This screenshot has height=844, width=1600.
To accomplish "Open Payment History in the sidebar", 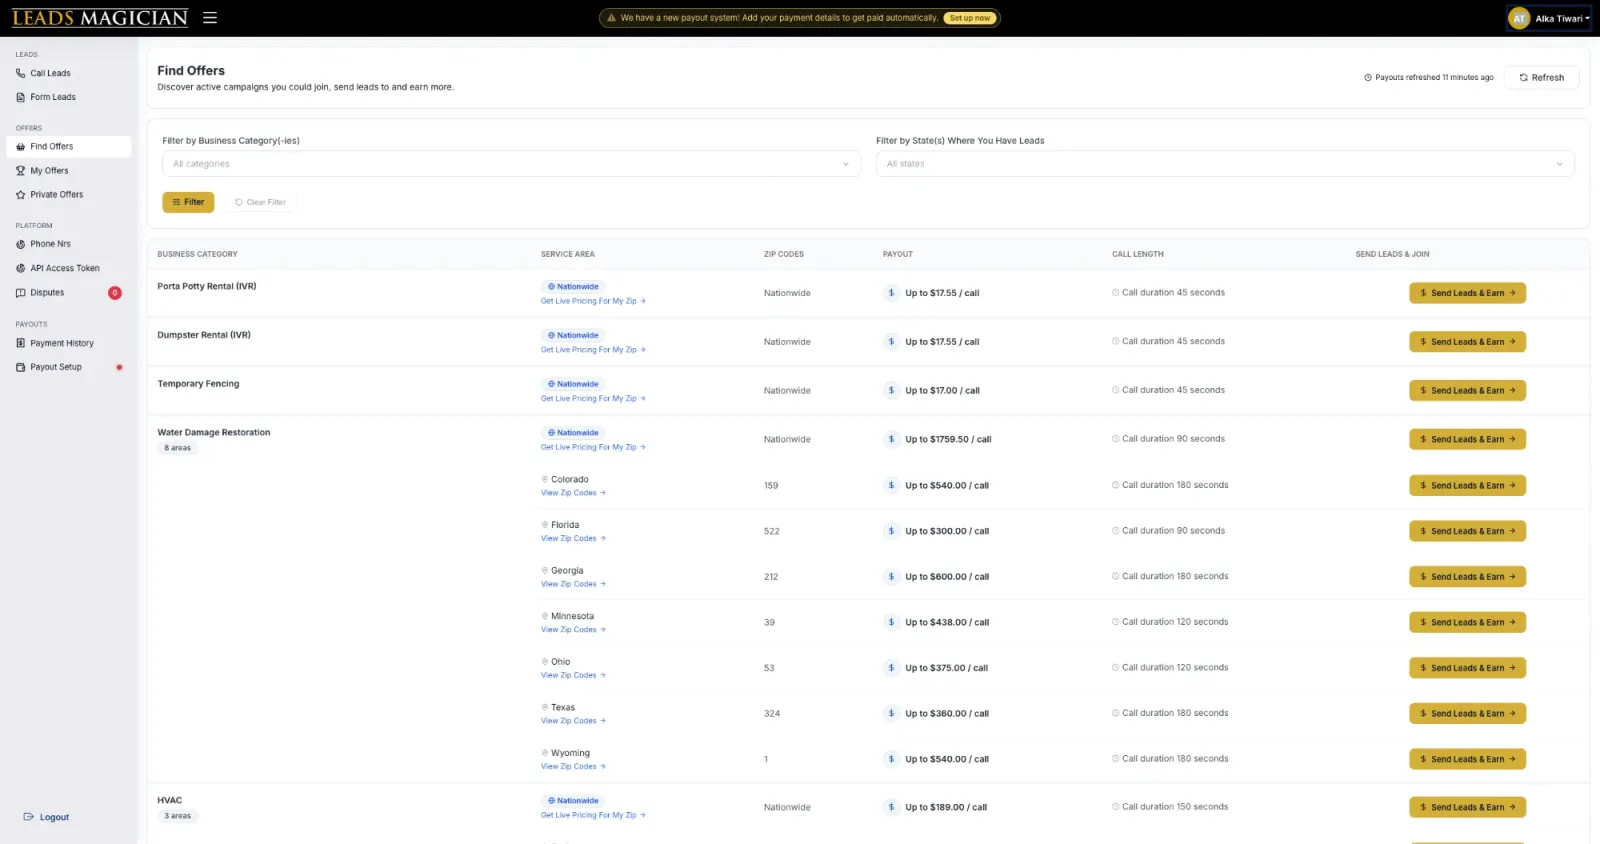I will (x=62, y=343).
